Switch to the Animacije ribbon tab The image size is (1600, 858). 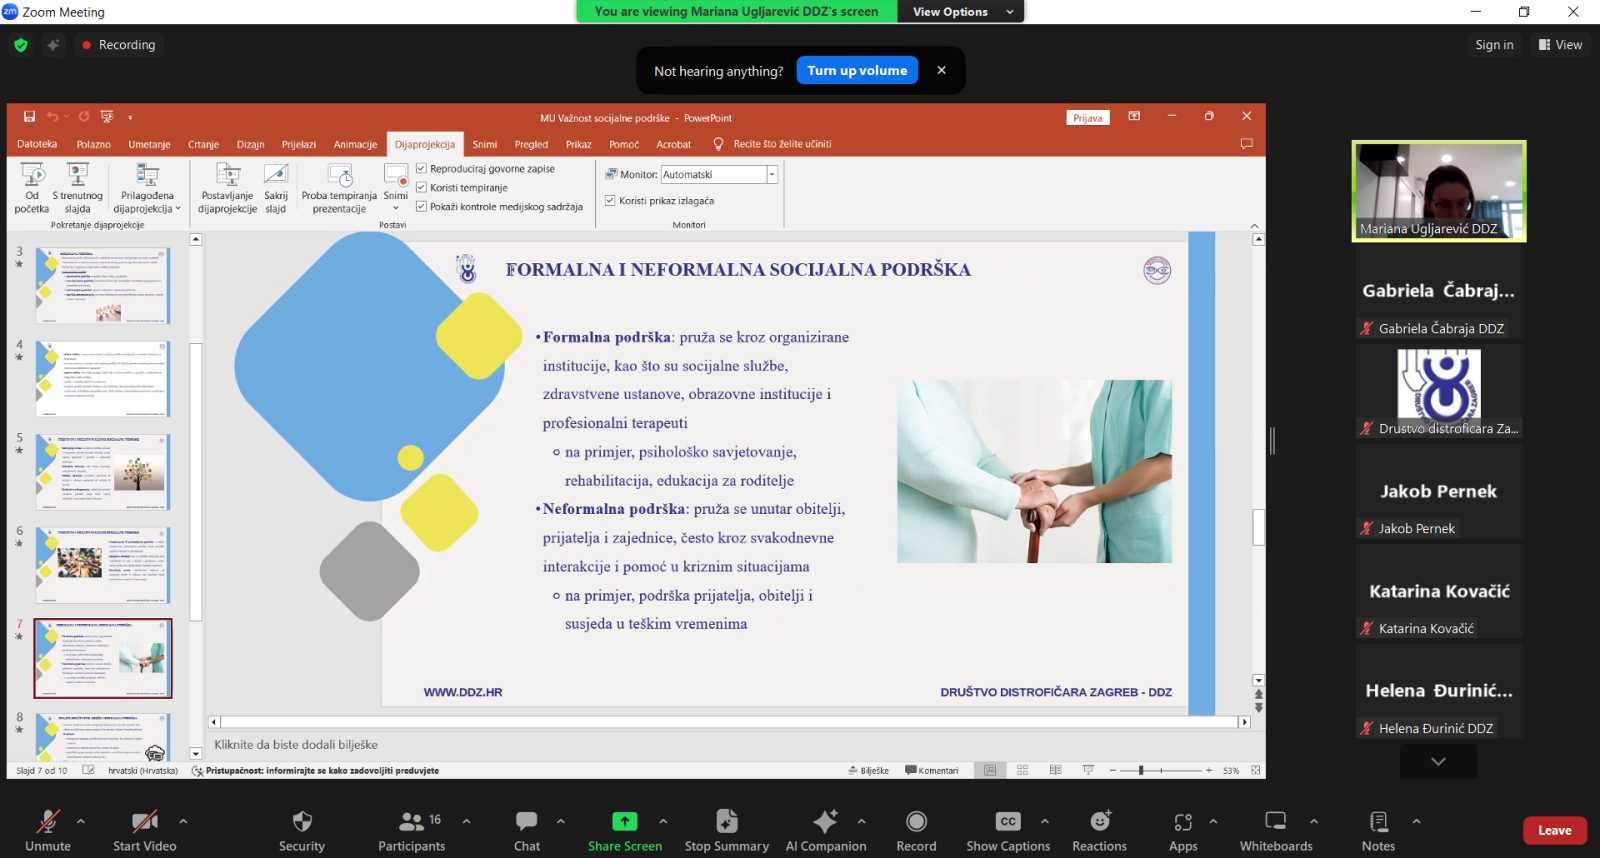tap(355, 145)
